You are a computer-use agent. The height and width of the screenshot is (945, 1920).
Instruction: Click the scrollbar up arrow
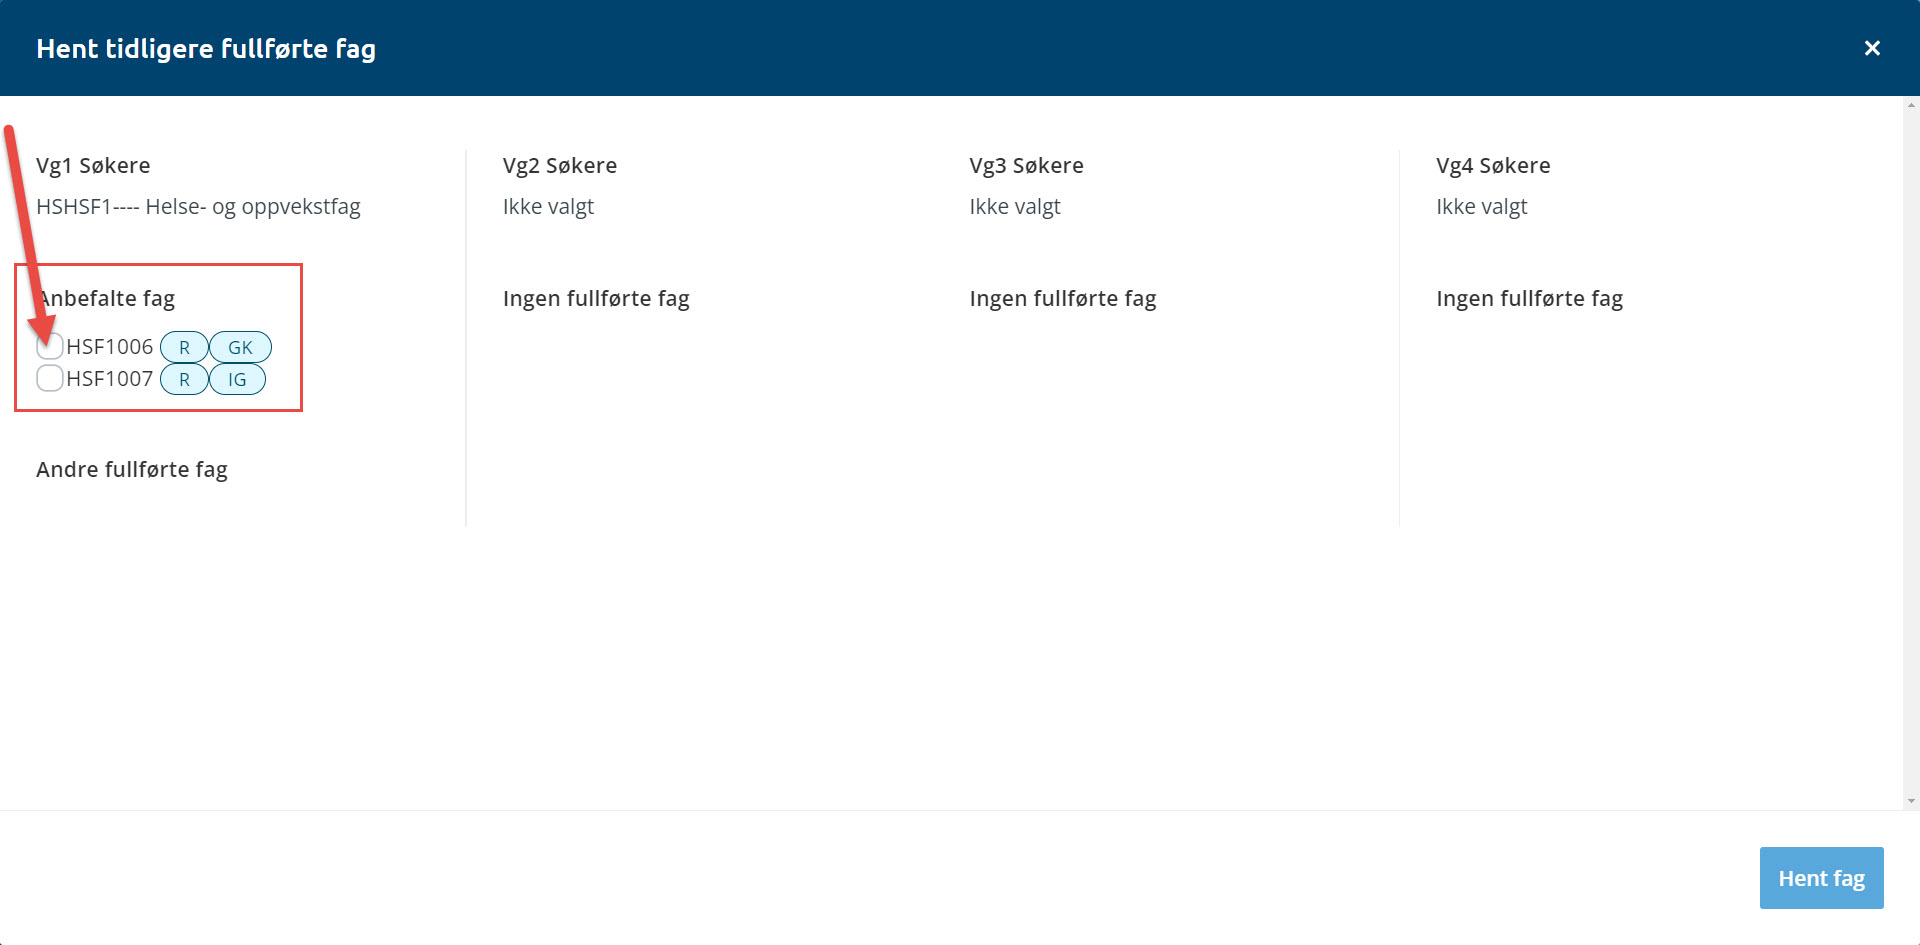click(x=1911, y=104)
